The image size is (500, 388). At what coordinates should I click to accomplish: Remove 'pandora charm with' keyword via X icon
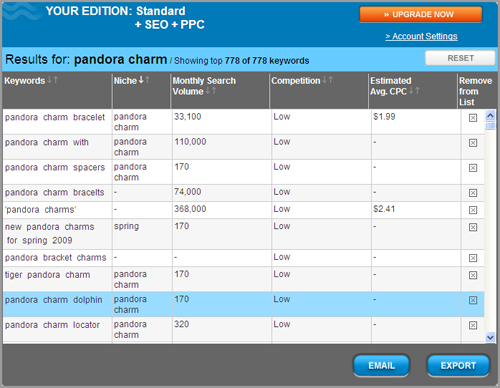473,143
